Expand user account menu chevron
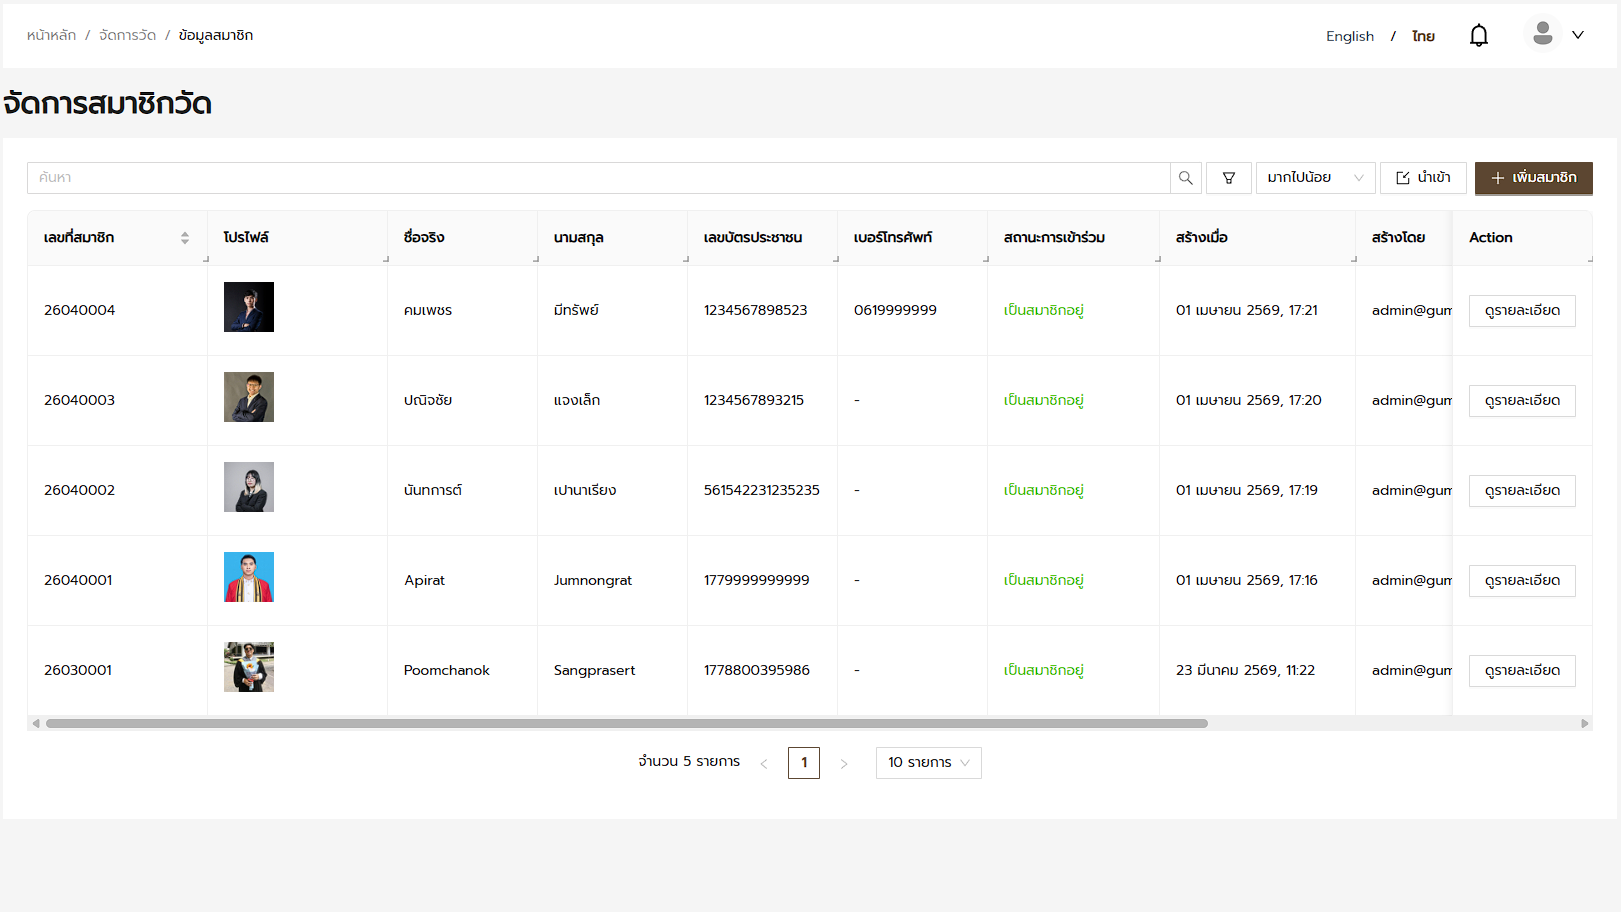The image size is (1621, 912). click(x=1578, y=35)
